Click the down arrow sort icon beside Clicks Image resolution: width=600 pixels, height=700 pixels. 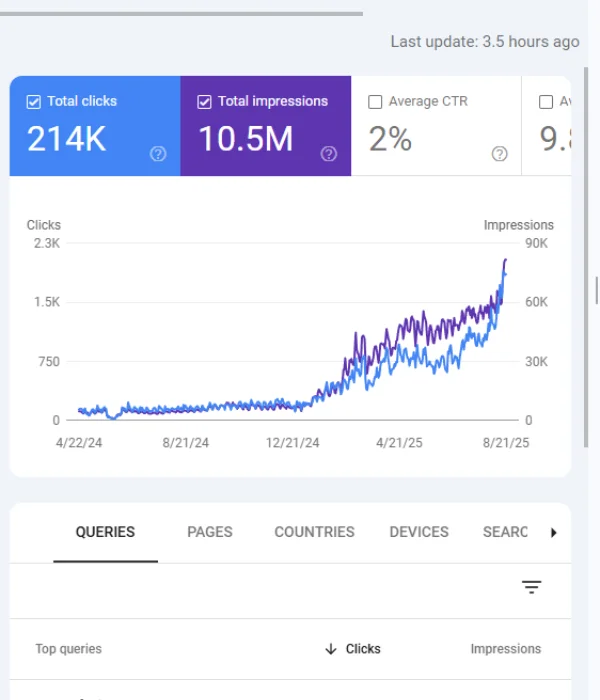point(331,649)
